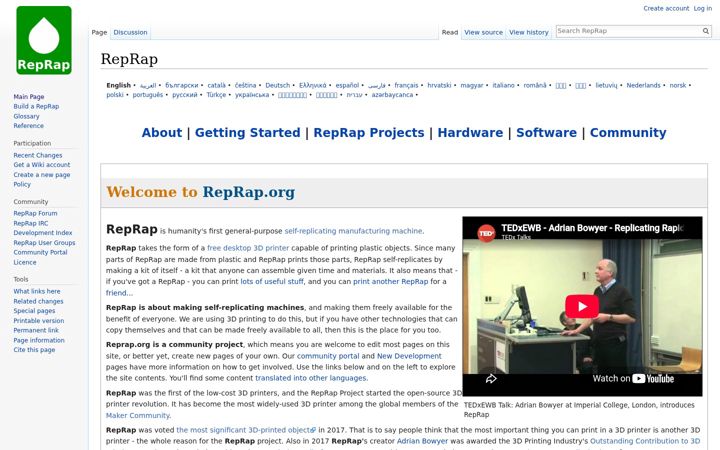Open the Policy sidebar link
Image resolution: width=720 pixels, height=450 pixels.
tap(22, 184)
